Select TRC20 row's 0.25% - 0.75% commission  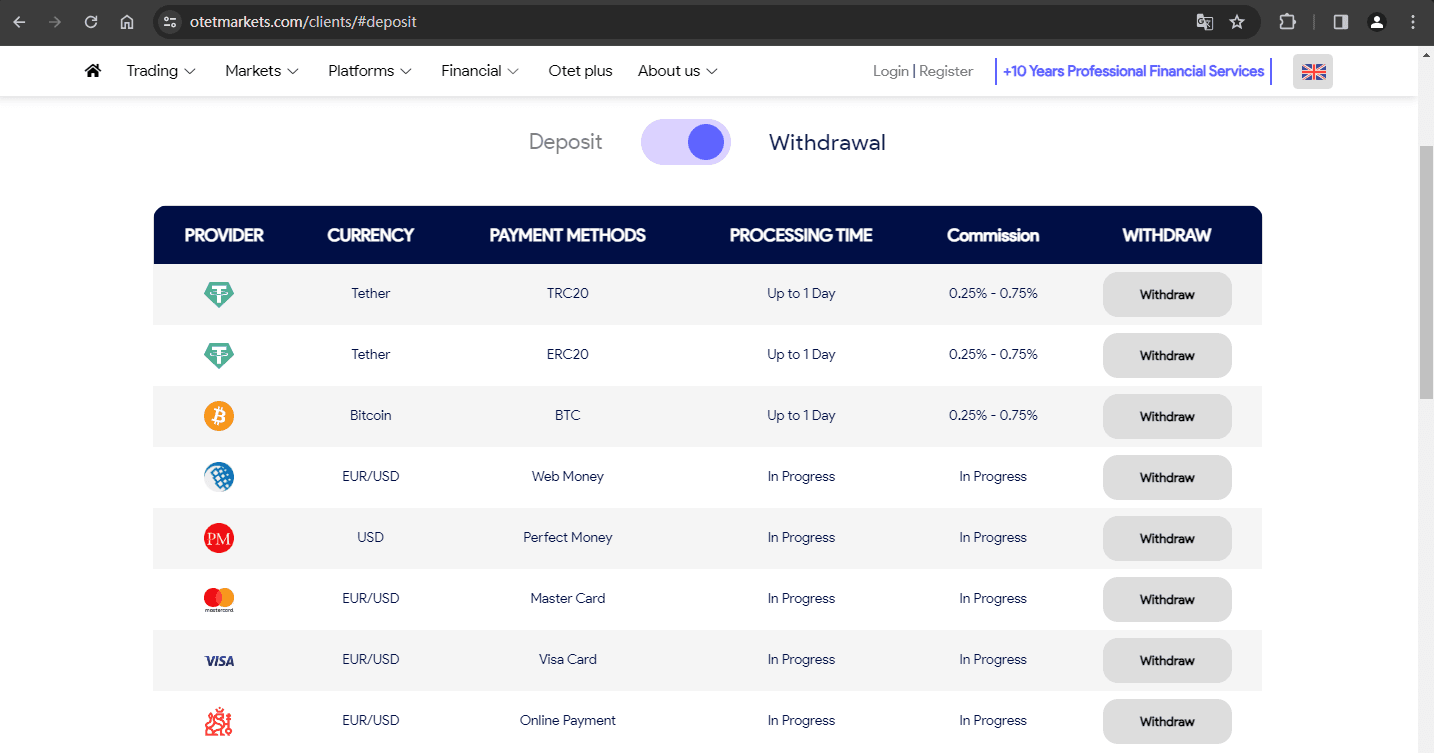point(993,294)
